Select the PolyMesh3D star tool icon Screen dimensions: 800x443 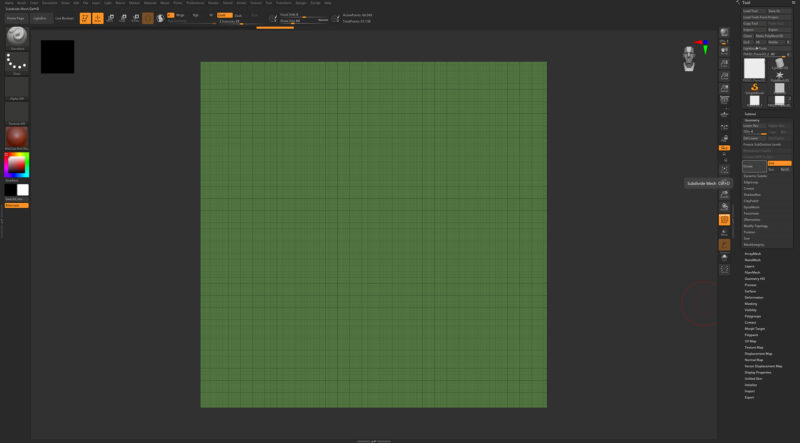pos(780,75)
